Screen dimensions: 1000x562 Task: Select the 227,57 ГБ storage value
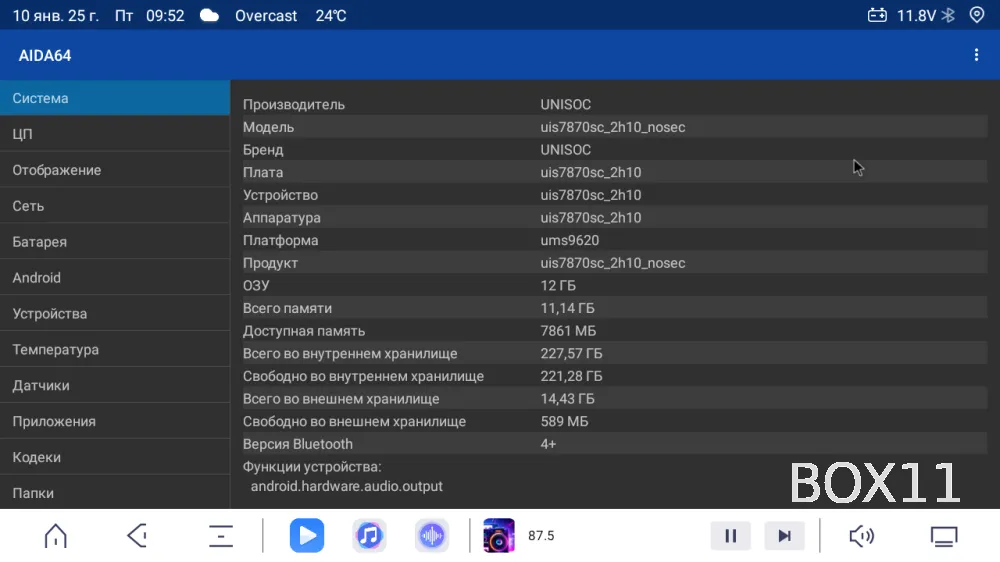click(571, 353)
